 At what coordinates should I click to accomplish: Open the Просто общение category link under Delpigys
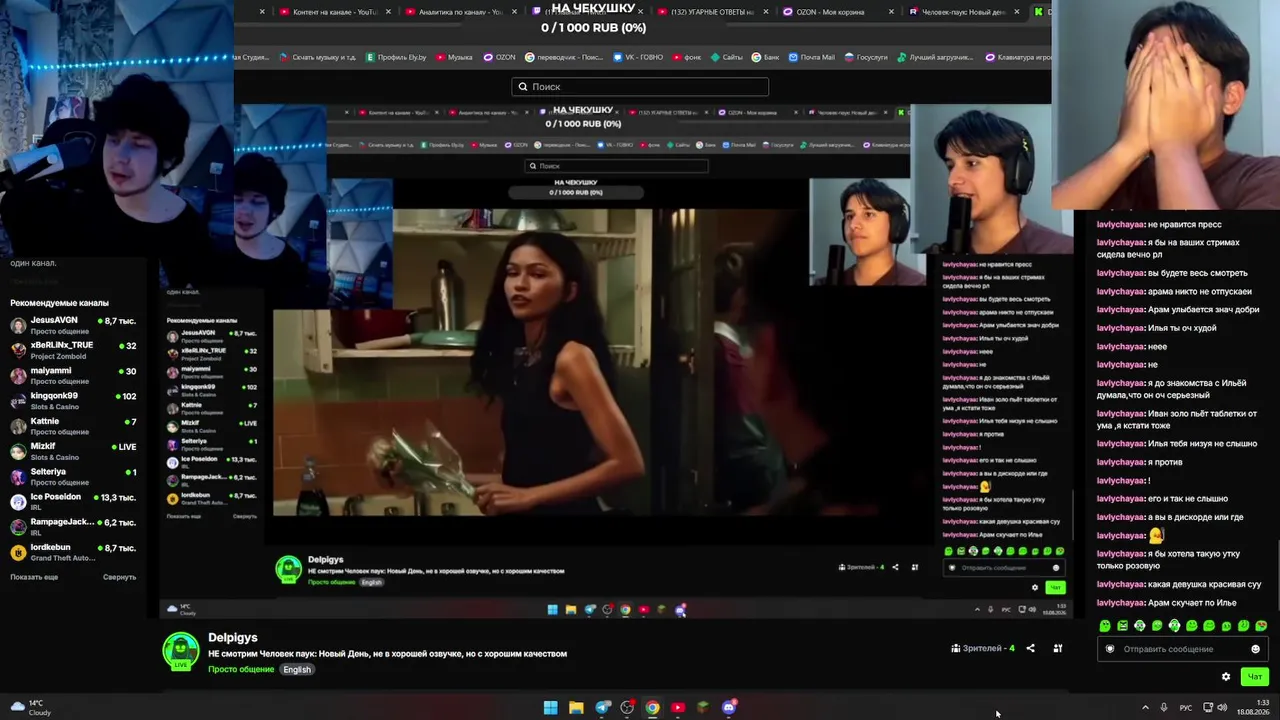(x=241, y=670)
